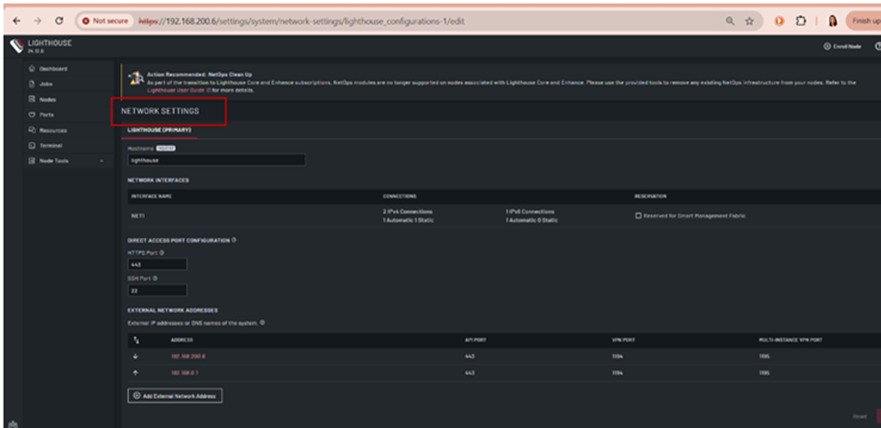Click the SSH Port field
881x428 pixels.
(x=157, y=290)
